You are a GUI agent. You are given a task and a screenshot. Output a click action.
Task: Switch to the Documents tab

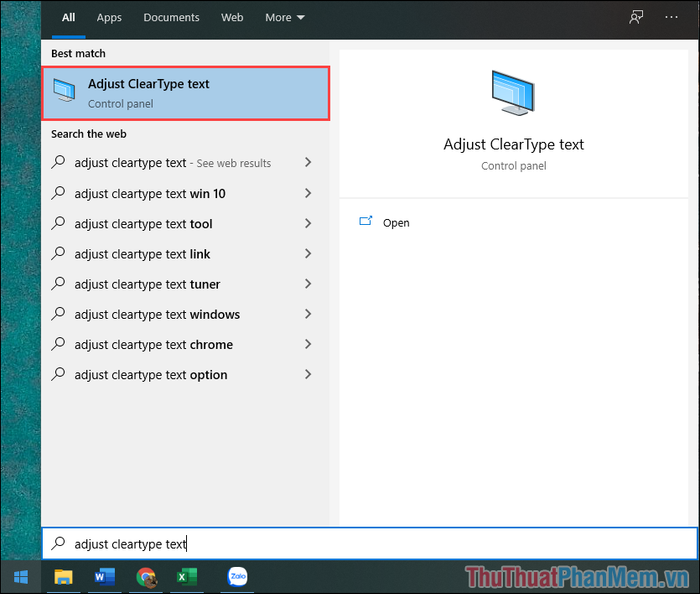pyautogui.click(x=171, y=18)
